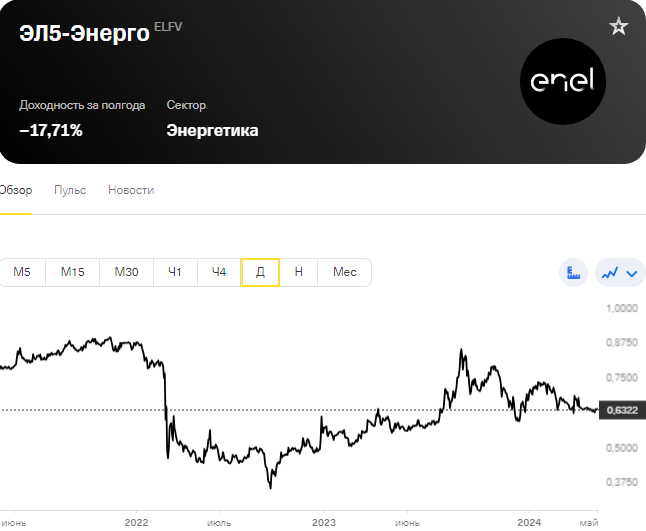This screenshot has width=646, height=531.
Task: Choose the Ч1 hourly interval
Action: point(175,272)
